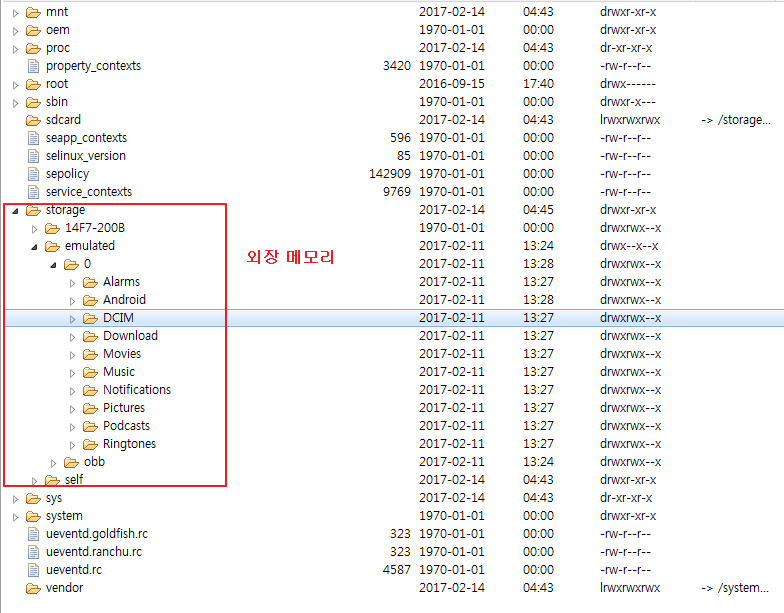Select the system folder name

coord(64,516)
